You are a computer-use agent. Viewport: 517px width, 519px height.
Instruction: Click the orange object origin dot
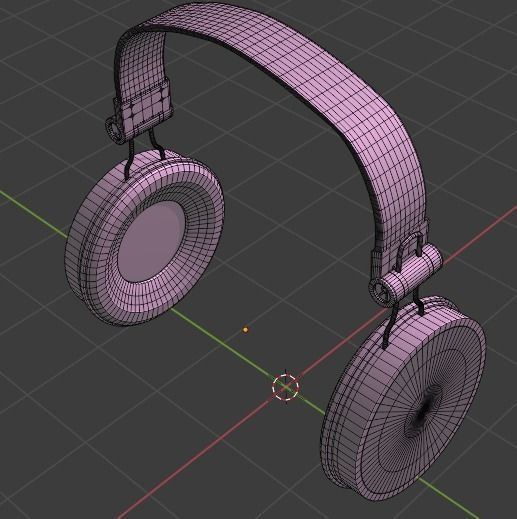point(246,330)
